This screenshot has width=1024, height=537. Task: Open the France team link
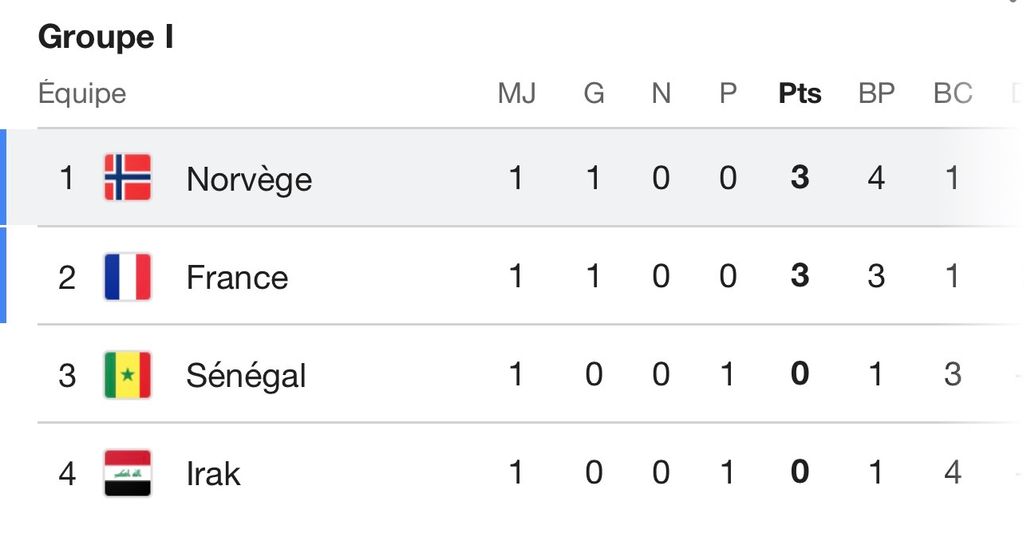(x=237, y=277)
